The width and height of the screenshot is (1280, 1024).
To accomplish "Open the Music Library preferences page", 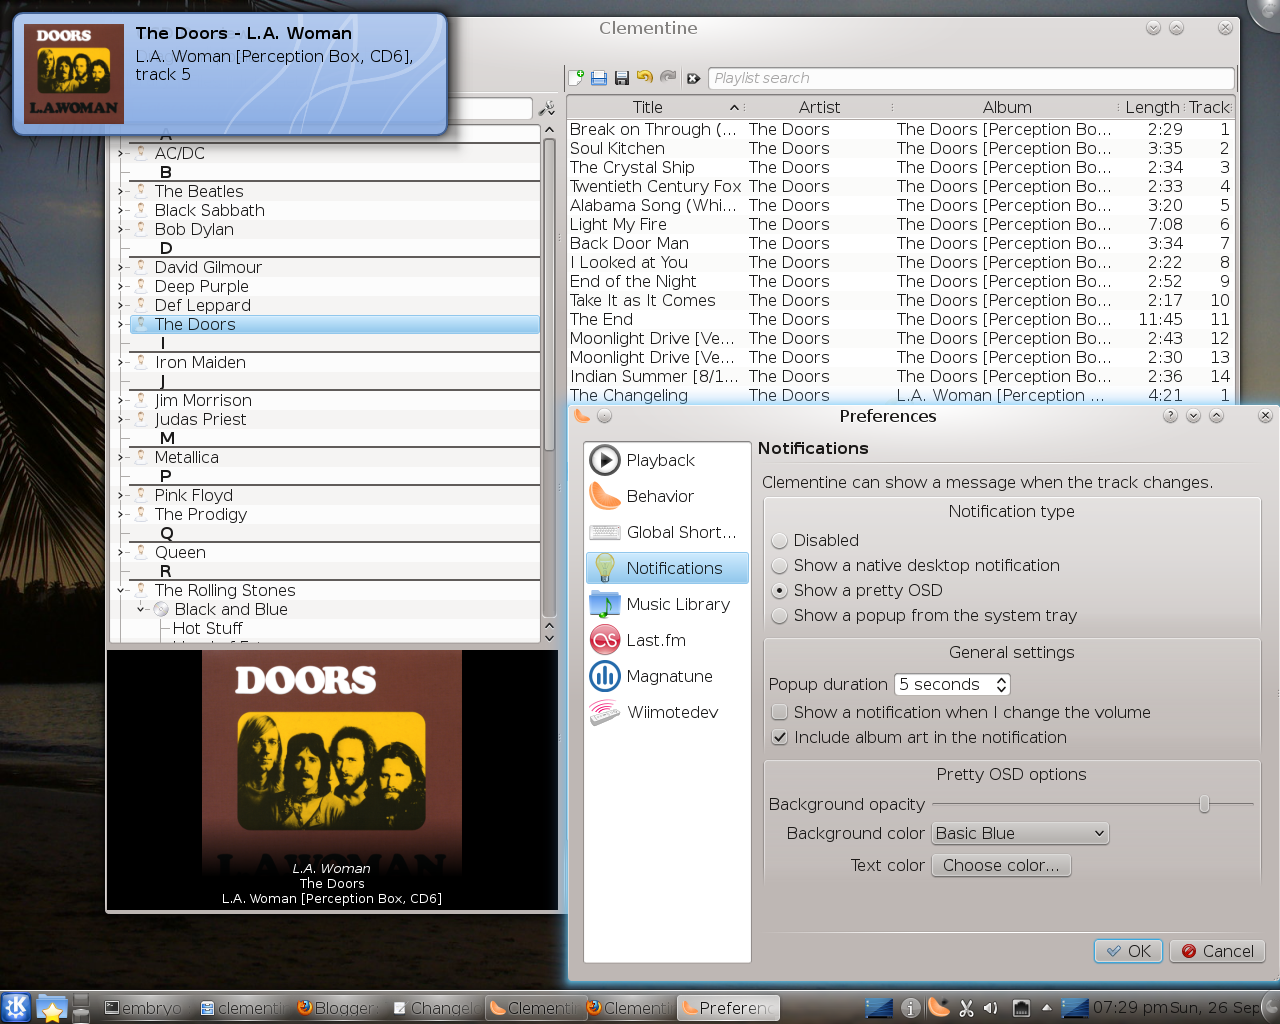I will point(667,604).
